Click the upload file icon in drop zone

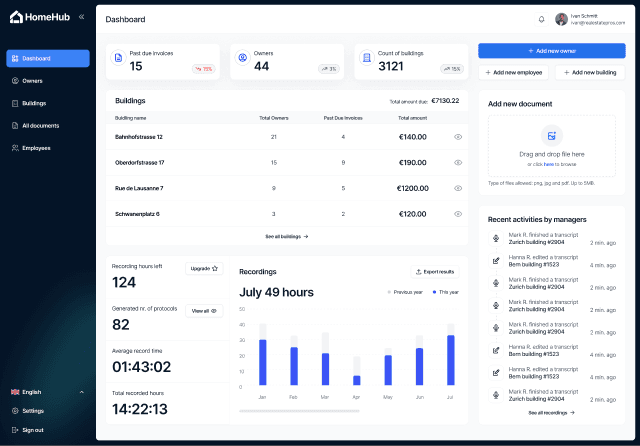pos(552,136)
